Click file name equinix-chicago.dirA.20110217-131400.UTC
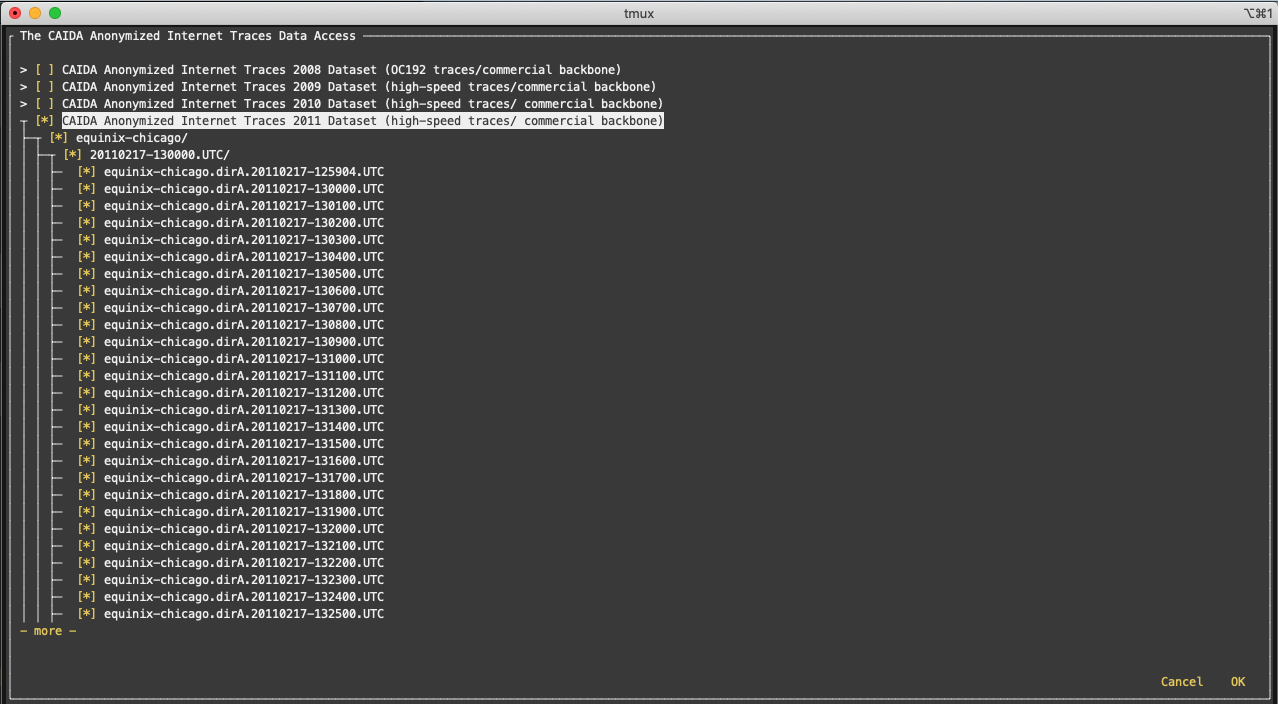 tap(244, 427)
